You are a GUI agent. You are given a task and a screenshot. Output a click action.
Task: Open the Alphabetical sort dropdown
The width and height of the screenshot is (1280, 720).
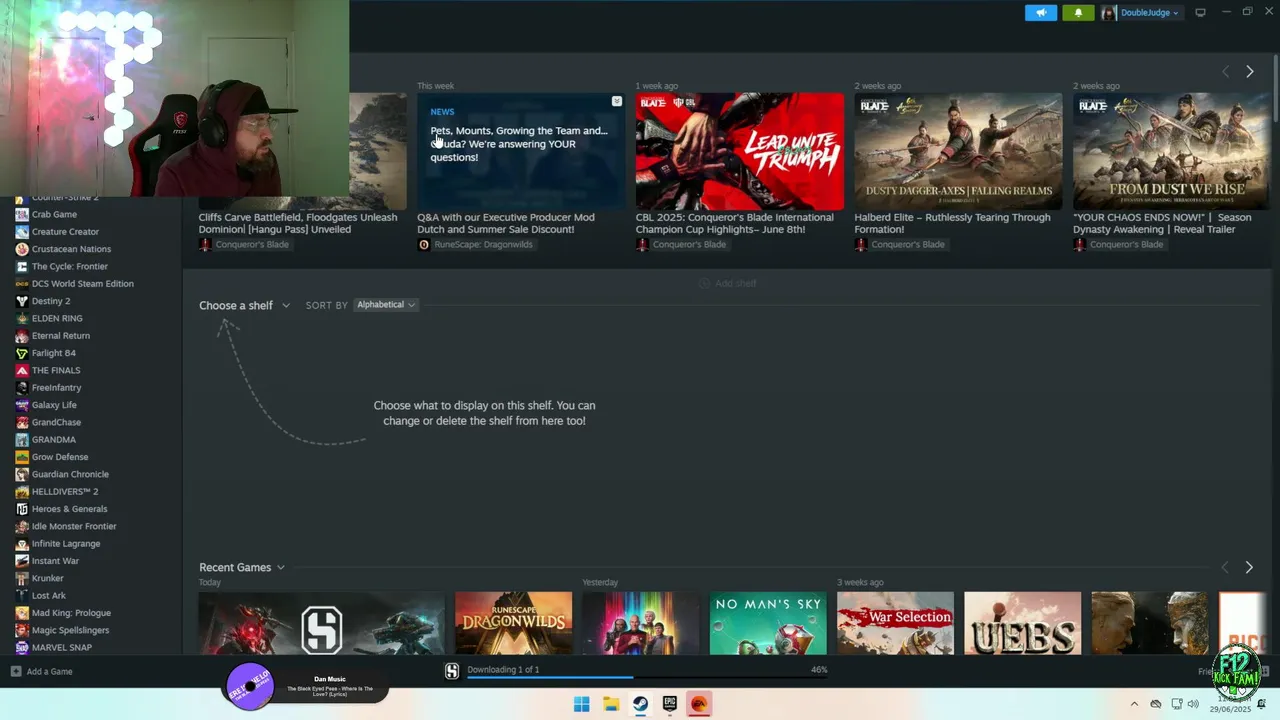click(385, 305)
